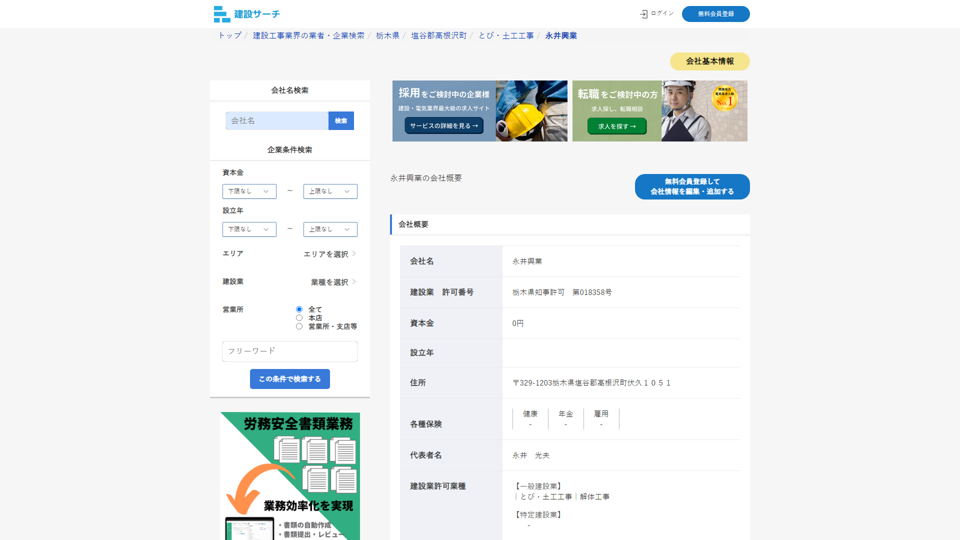Go to トップ in the breadcrumb
Viewport: 960px width, 540px height.
229,35
